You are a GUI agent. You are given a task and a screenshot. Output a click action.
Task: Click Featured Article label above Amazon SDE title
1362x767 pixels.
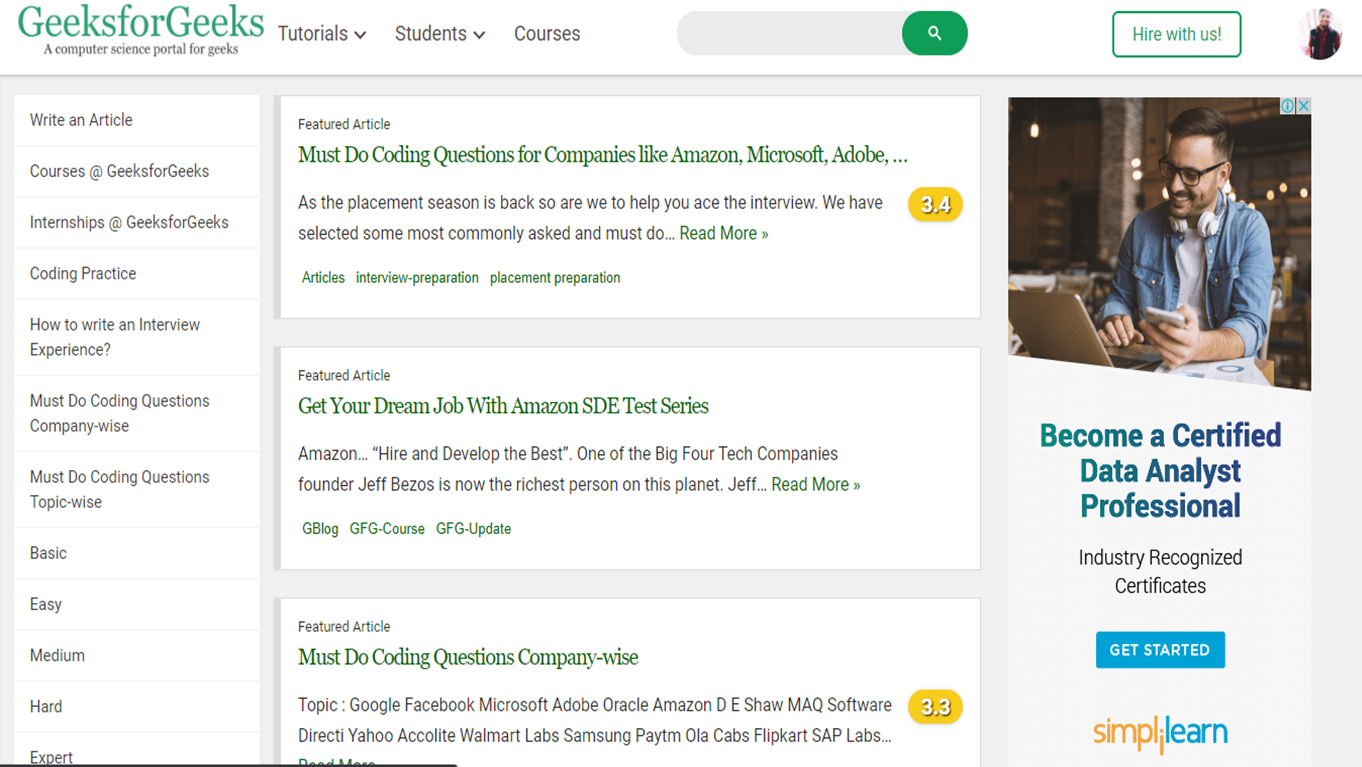344,376
